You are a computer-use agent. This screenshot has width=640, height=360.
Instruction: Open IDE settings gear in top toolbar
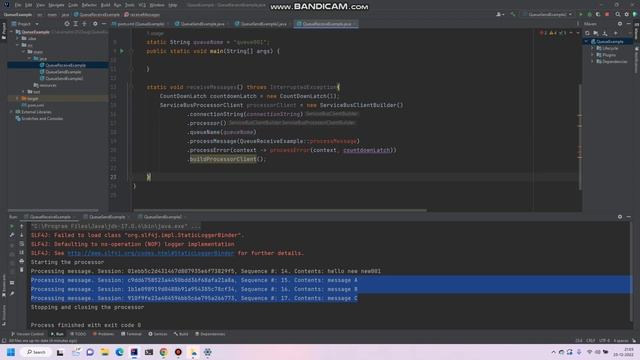627,14
